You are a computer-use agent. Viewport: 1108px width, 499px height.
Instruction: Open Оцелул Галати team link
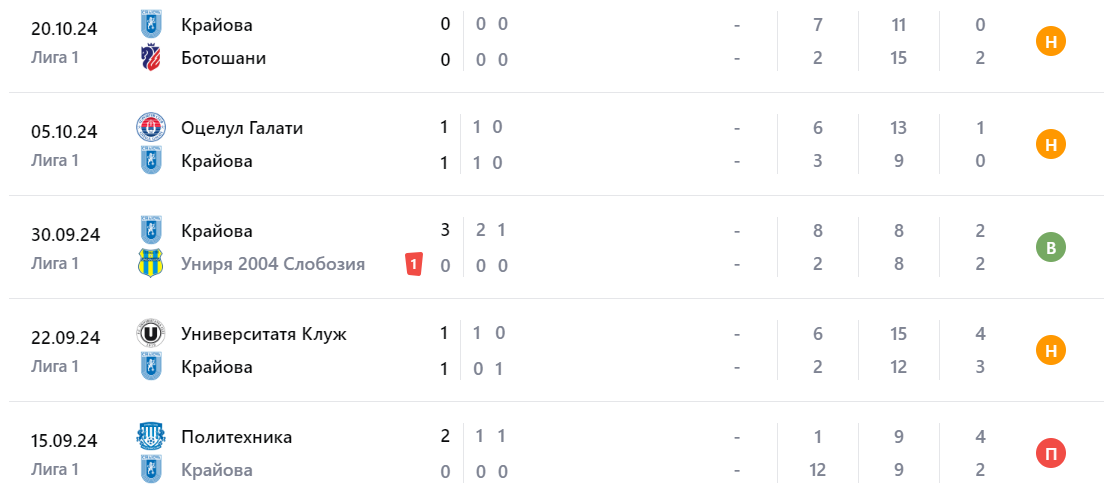tap(242, 128)
